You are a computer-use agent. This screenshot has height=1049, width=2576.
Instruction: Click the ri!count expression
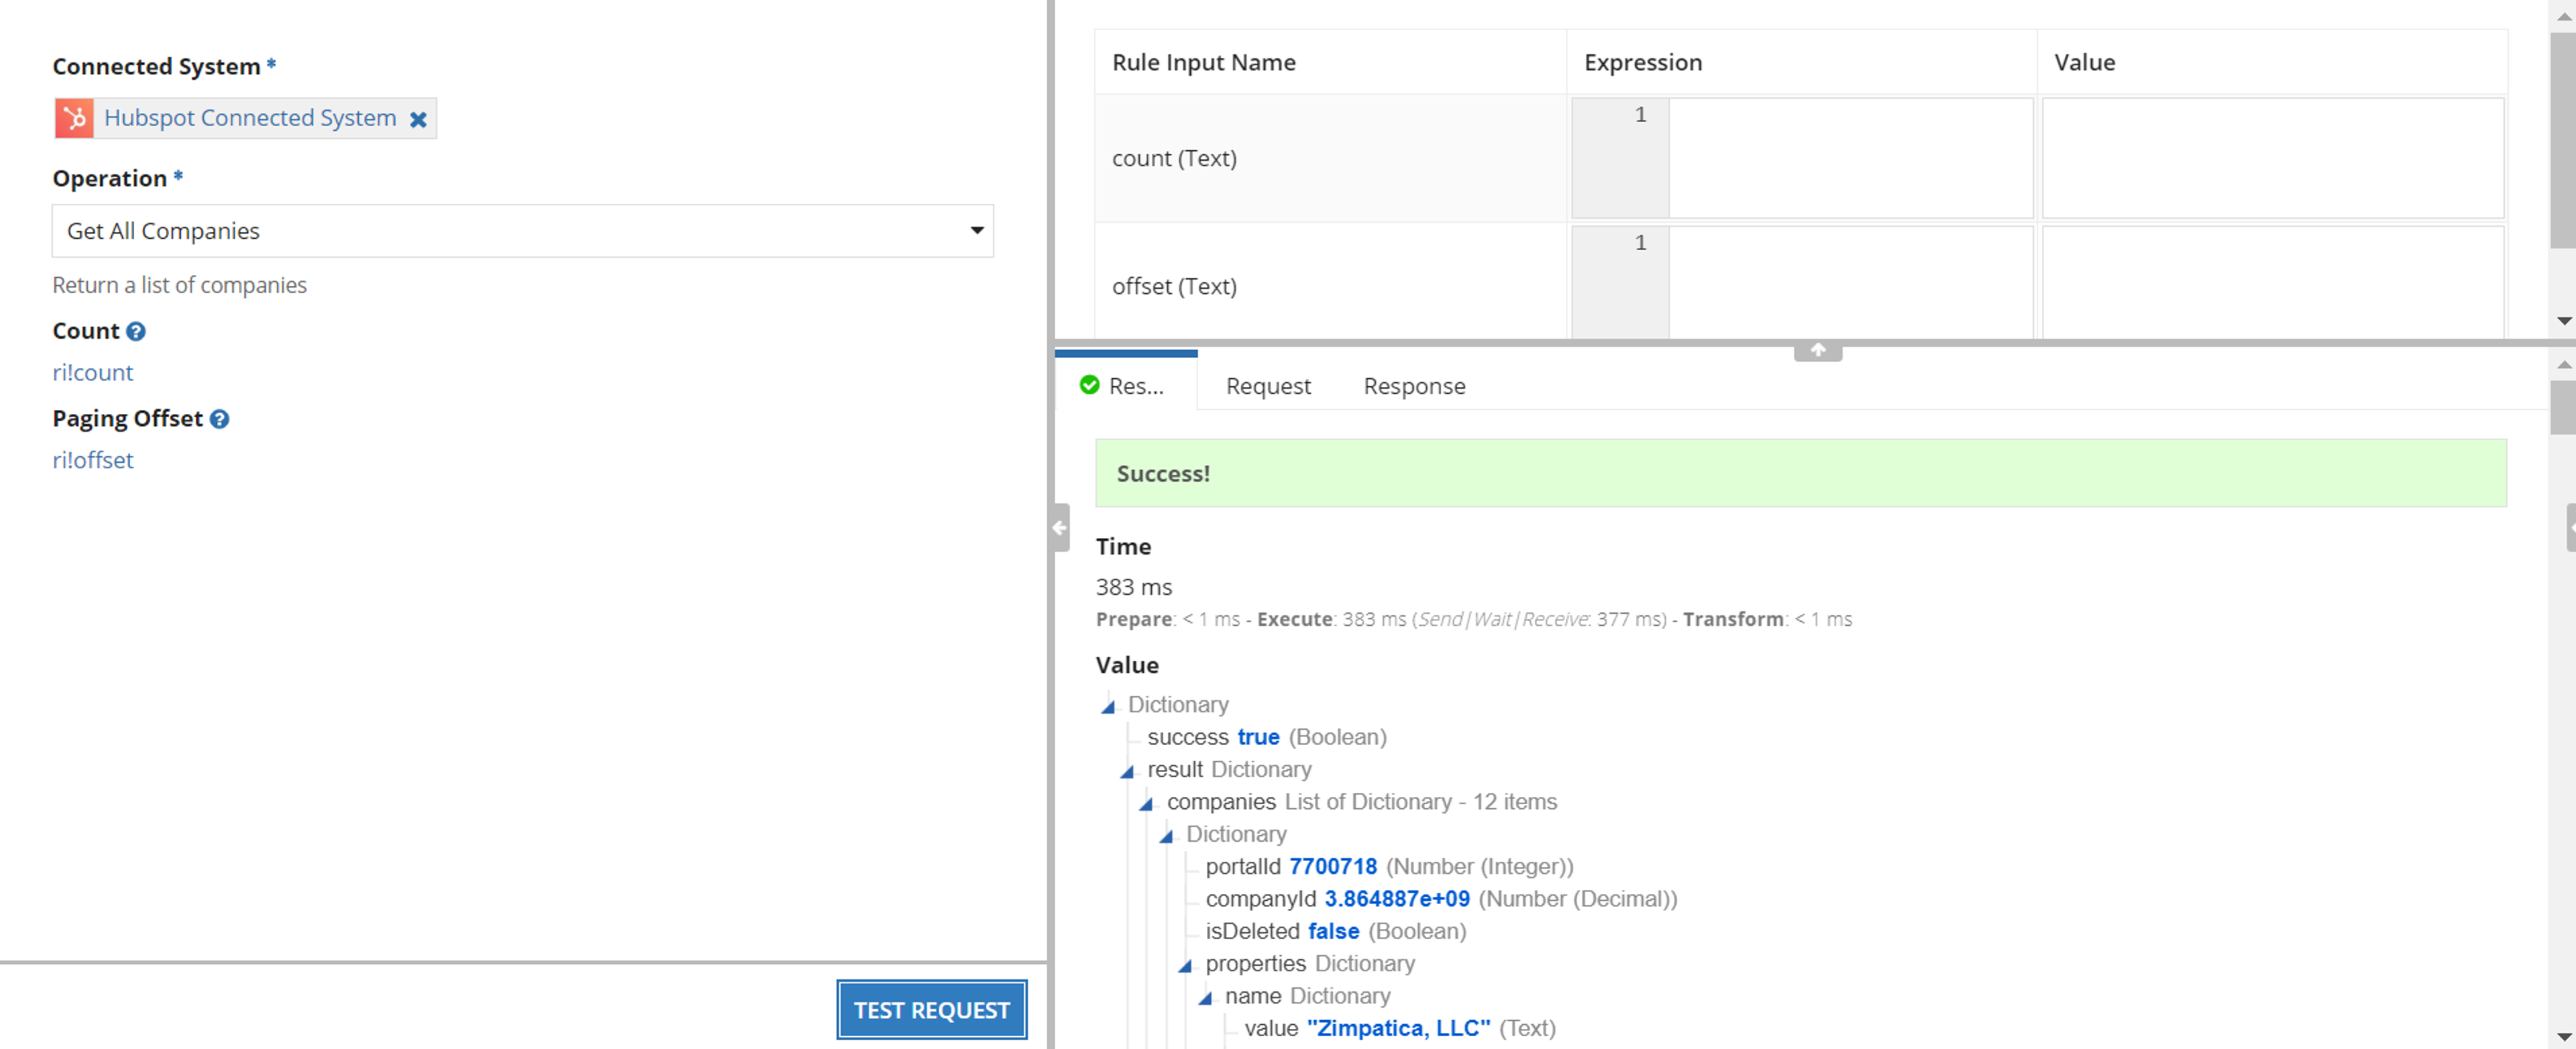93,373
